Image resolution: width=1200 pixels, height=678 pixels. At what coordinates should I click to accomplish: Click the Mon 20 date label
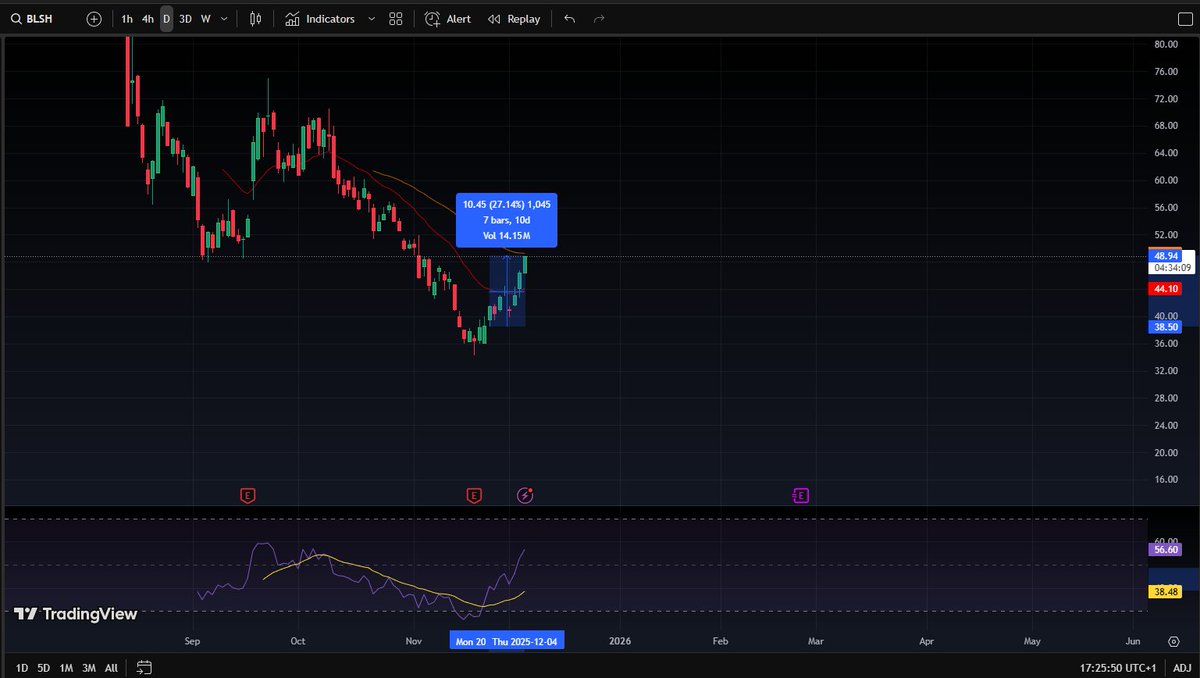470,641
